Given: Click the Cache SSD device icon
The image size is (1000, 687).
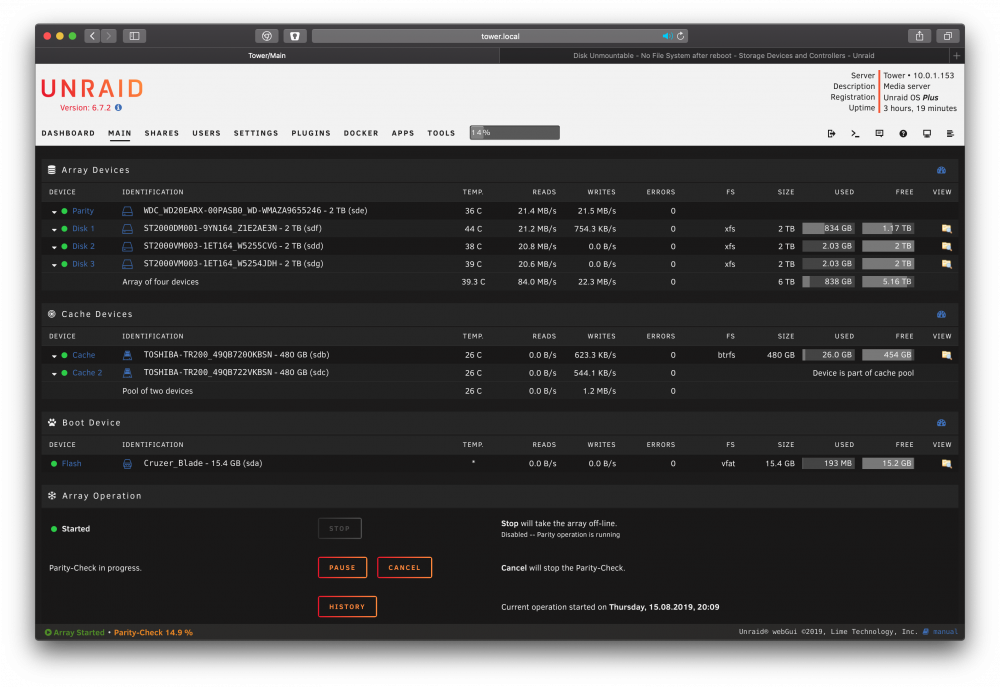Looking at the screenshot, I should click(128, 355).
